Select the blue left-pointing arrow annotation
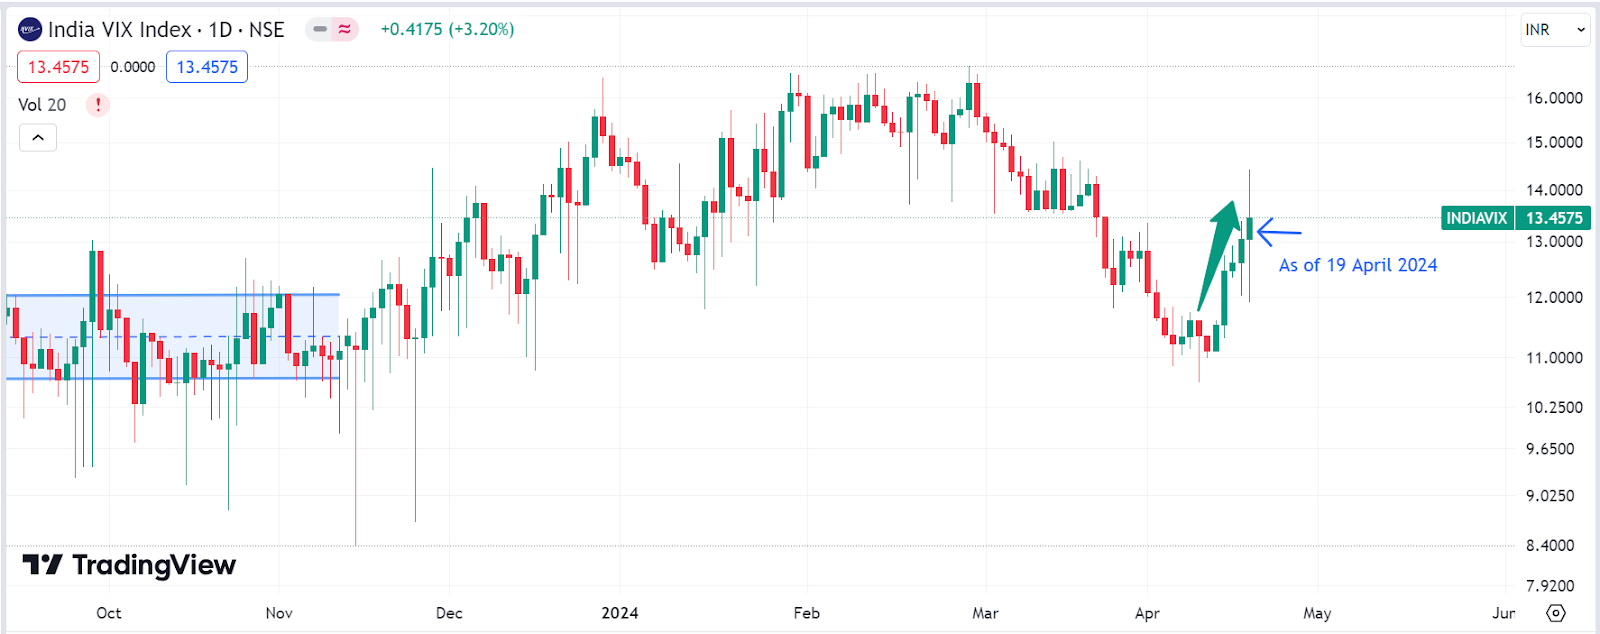 pos(1278,232)
